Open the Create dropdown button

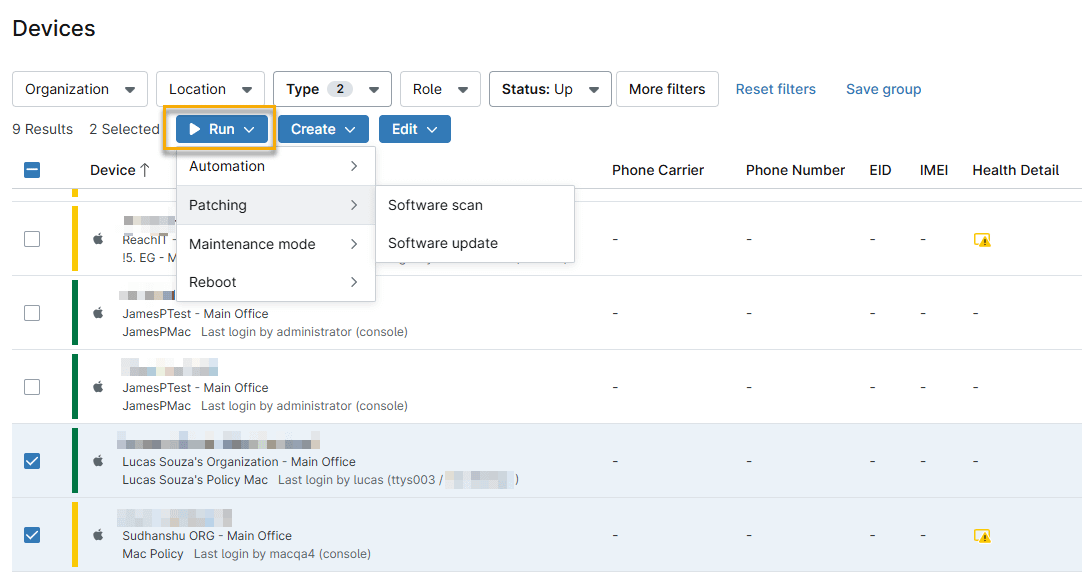[x=323, y=129]
